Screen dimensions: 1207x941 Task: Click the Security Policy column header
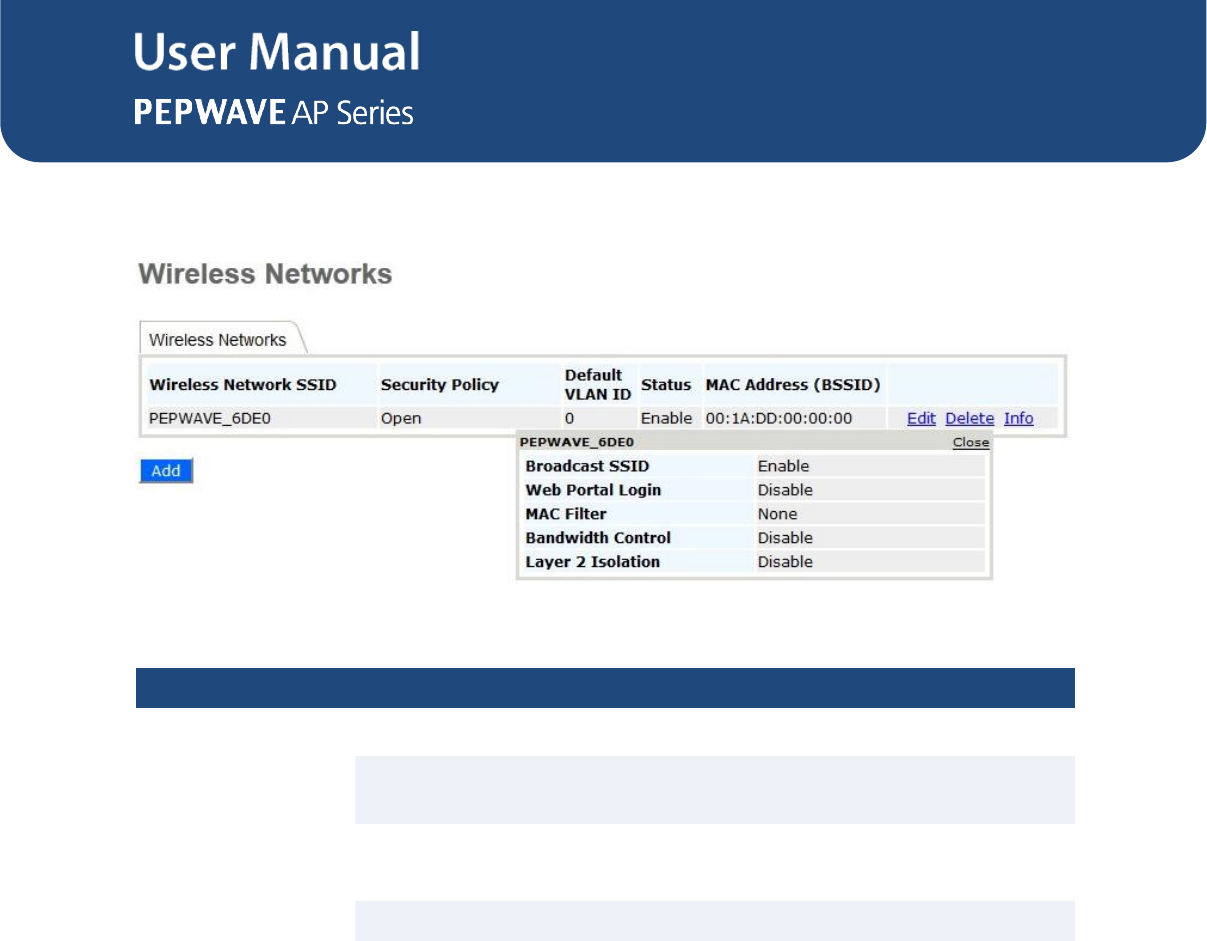click(439, 384)
